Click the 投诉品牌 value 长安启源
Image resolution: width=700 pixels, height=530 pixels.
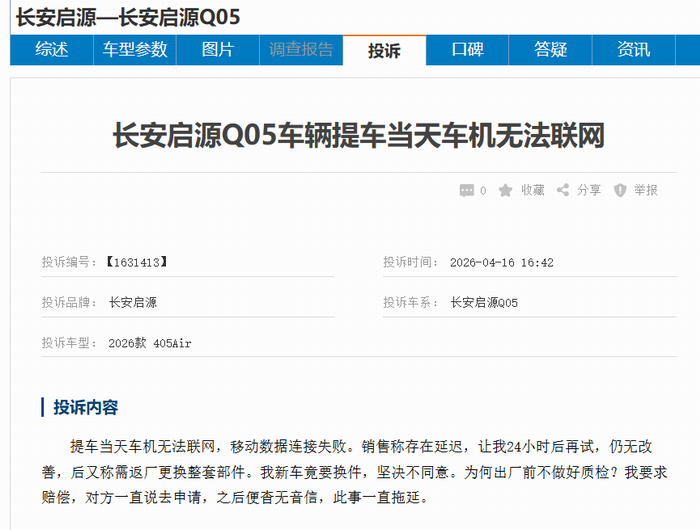pyautogui.click(x=133, y=302)
